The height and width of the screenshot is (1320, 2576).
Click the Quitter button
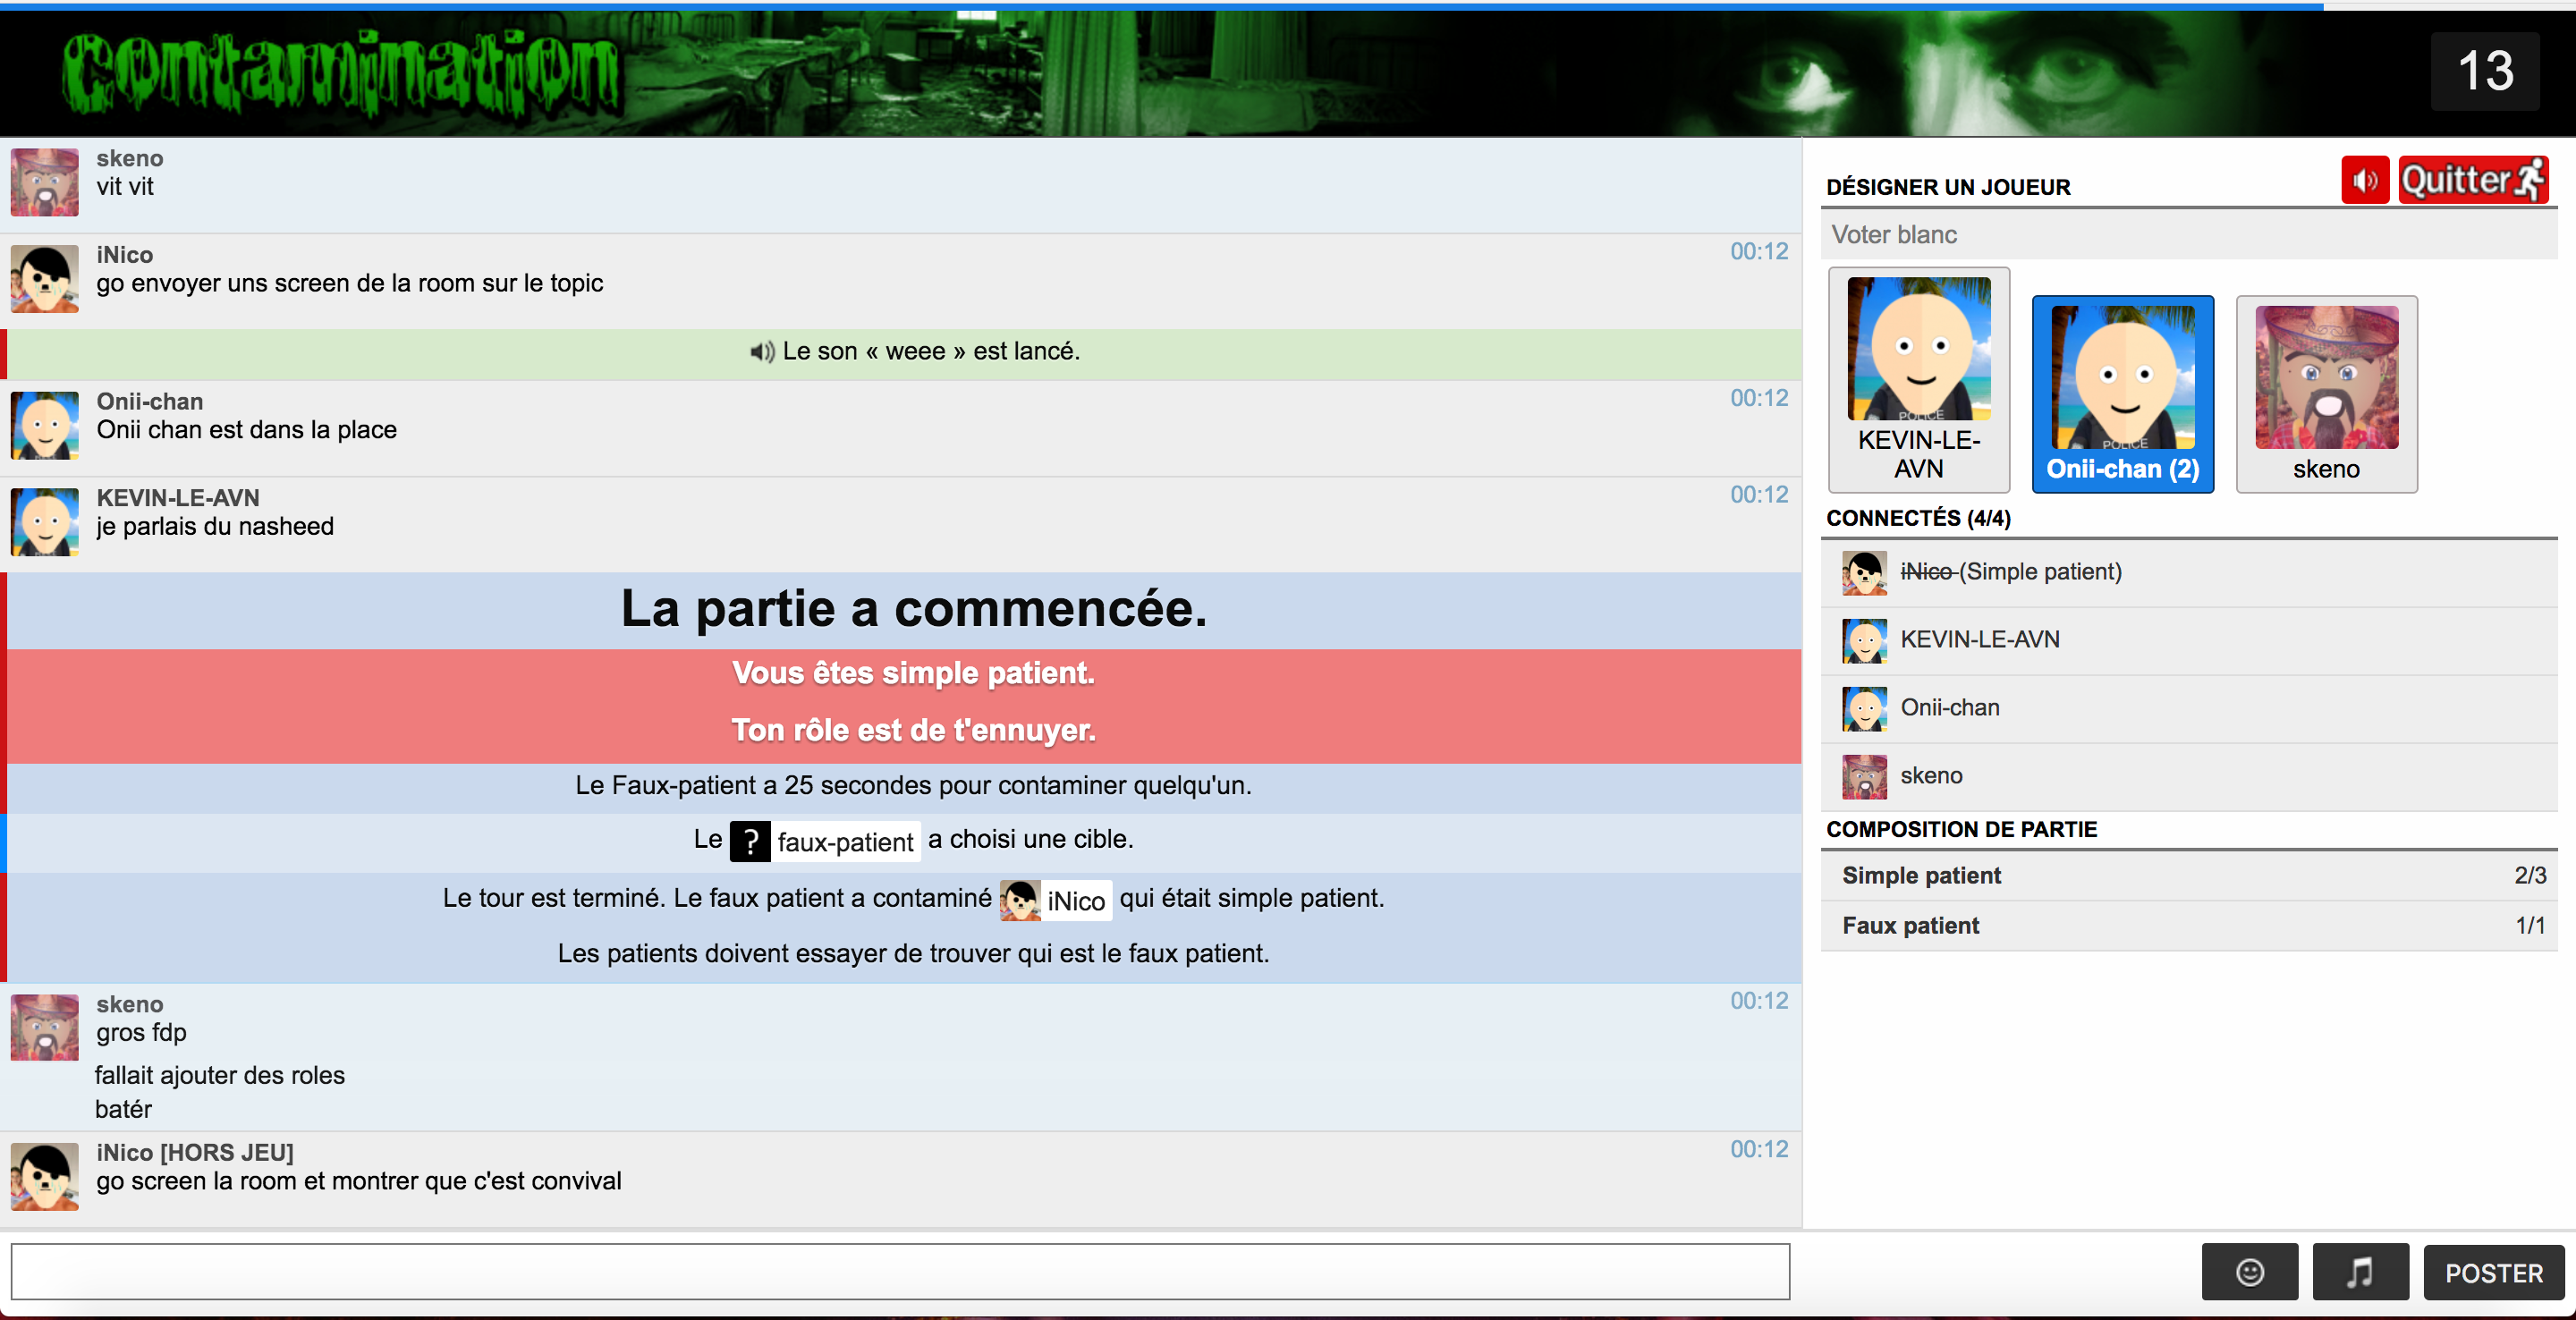click(2472, 180)
